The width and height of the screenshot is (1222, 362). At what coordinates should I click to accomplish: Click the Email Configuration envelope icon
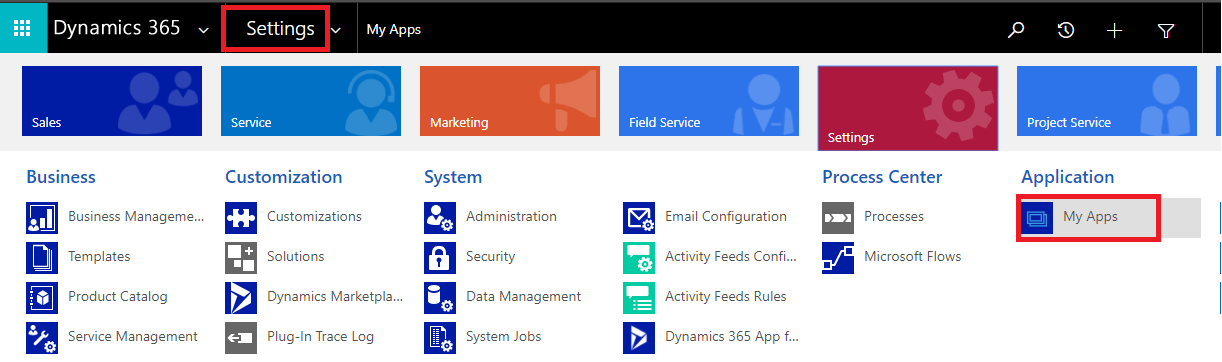coord(639,217)
